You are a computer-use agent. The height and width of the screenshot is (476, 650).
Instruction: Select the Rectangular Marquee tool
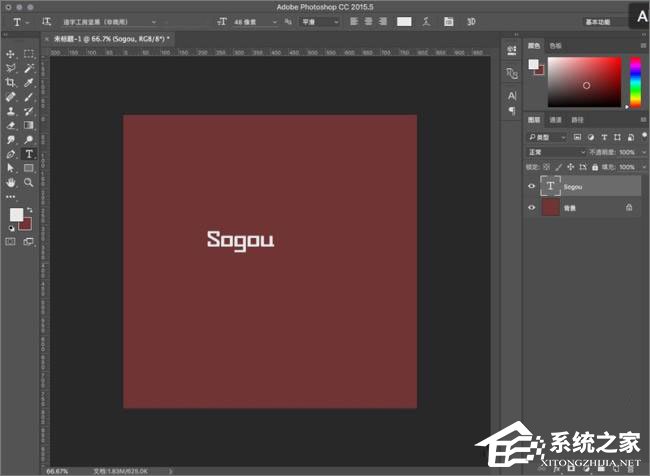coord(29,54)
